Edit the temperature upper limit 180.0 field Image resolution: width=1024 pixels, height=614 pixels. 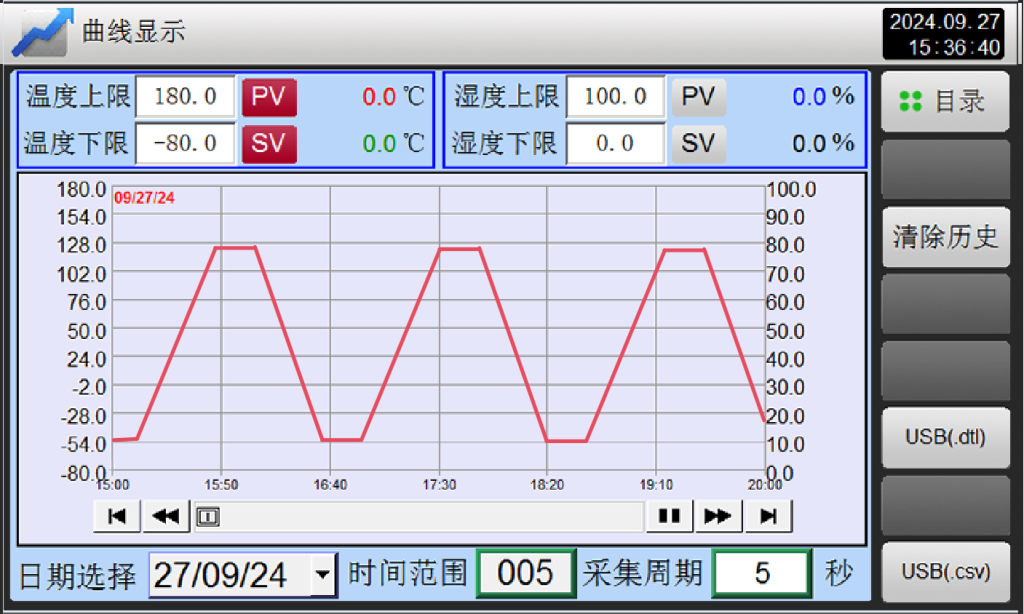[185, 97]
